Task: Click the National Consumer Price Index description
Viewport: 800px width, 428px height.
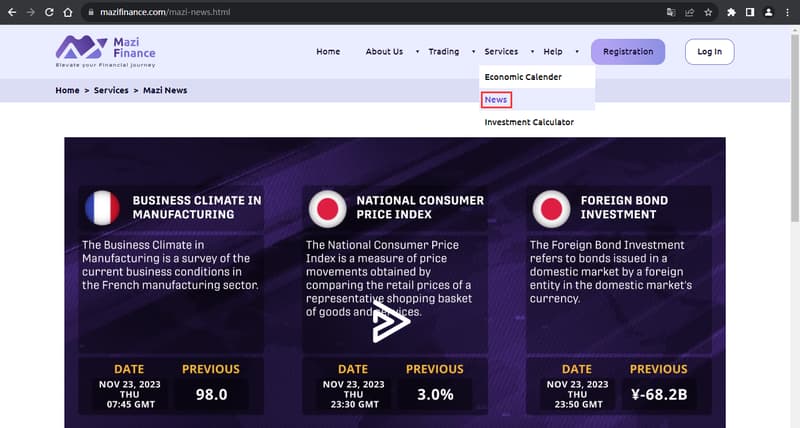Action: pyautogui.click(x=389, y=279)
